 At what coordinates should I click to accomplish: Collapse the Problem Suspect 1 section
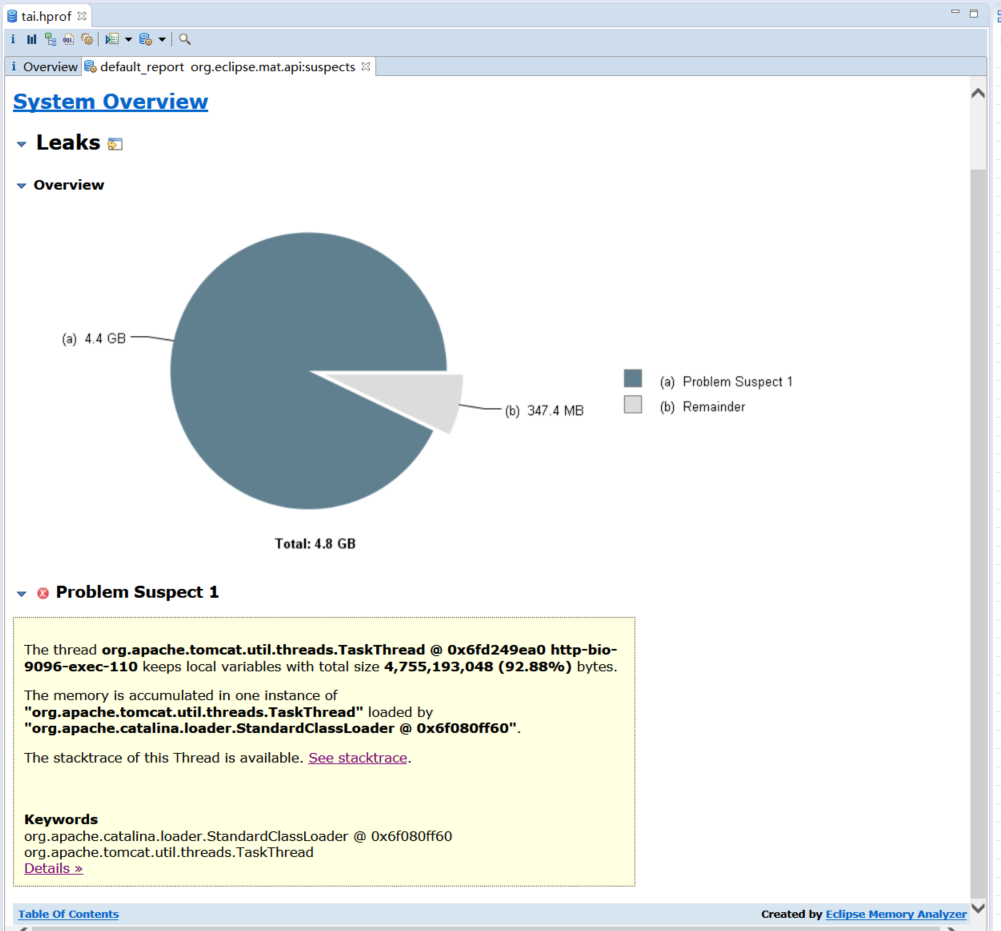[x=21, y=594]
